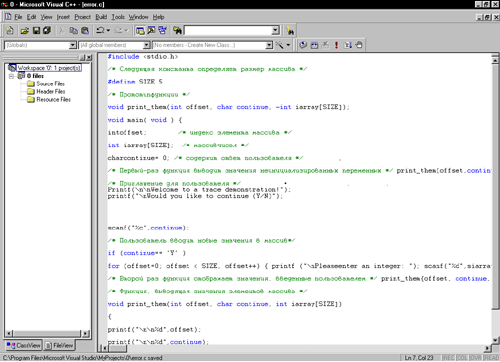Click the Cut scissors icon

click(x=61, y=31)
